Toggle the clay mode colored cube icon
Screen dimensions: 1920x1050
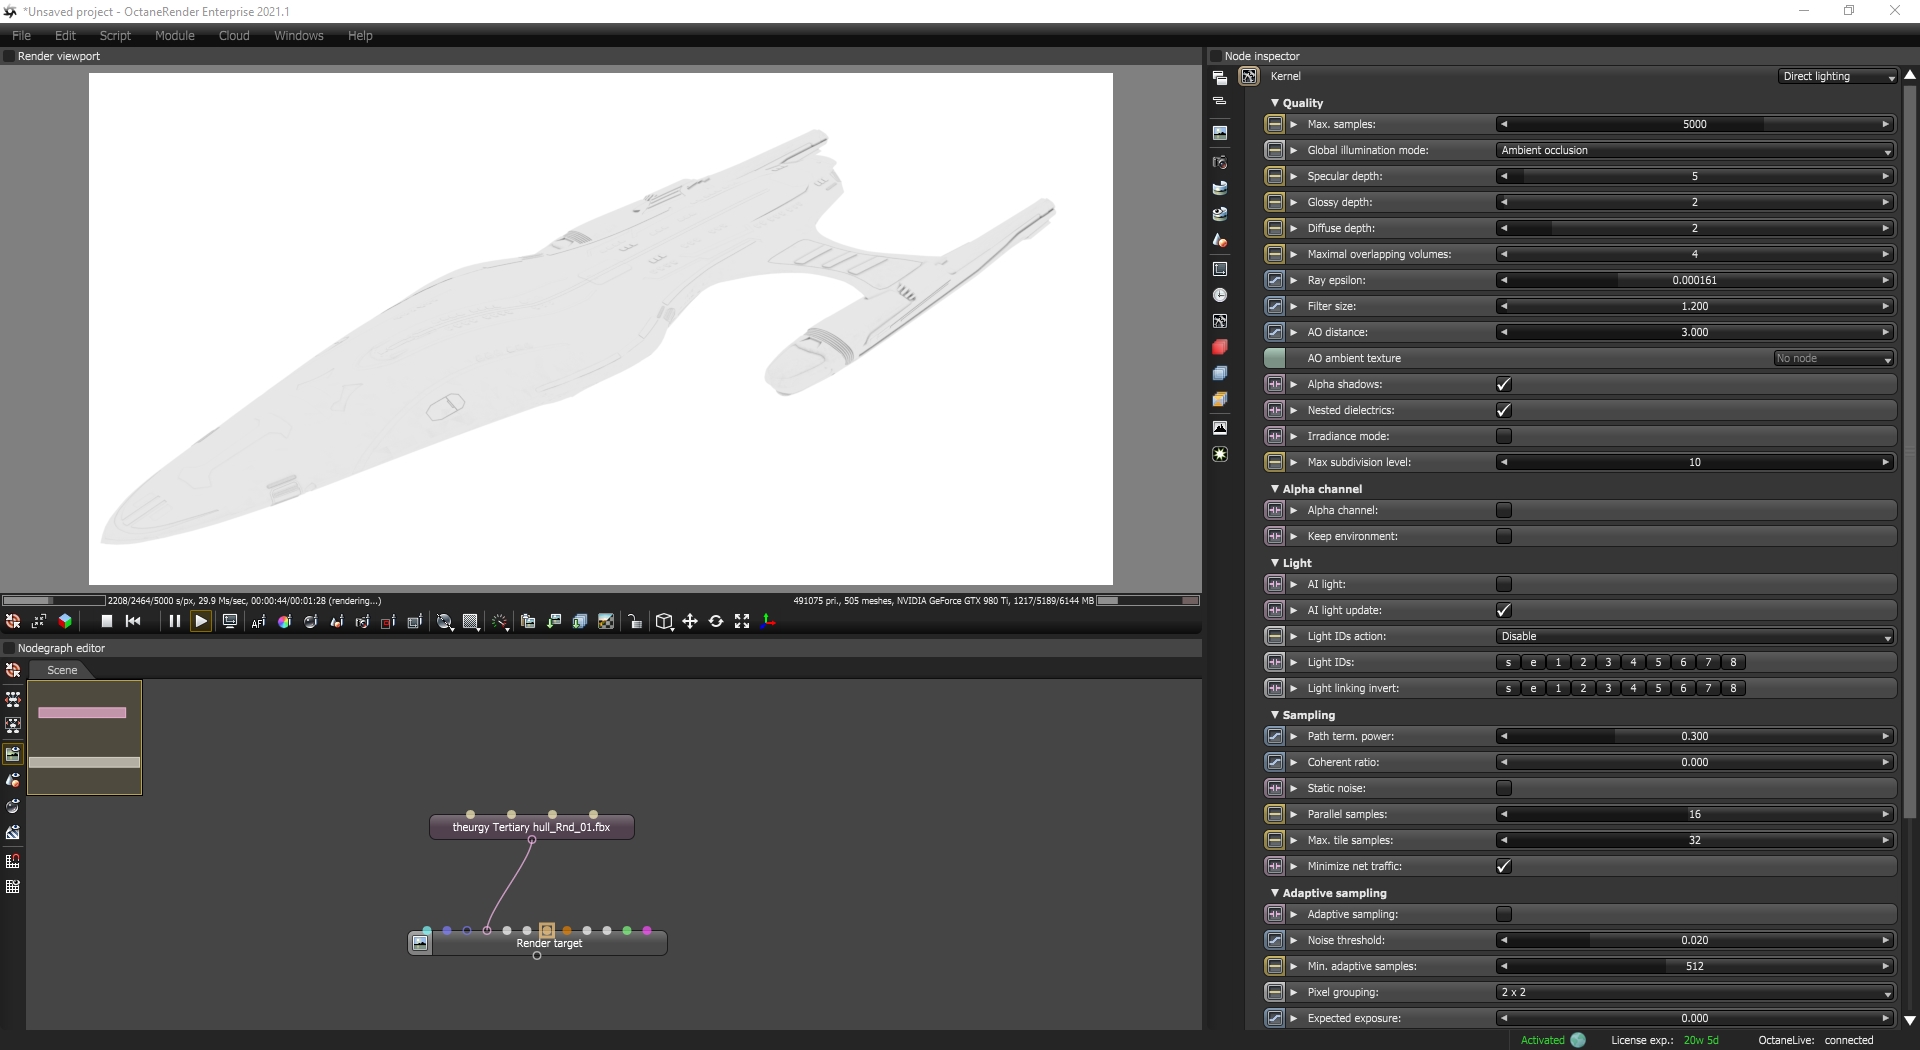(x=65, y=622)
